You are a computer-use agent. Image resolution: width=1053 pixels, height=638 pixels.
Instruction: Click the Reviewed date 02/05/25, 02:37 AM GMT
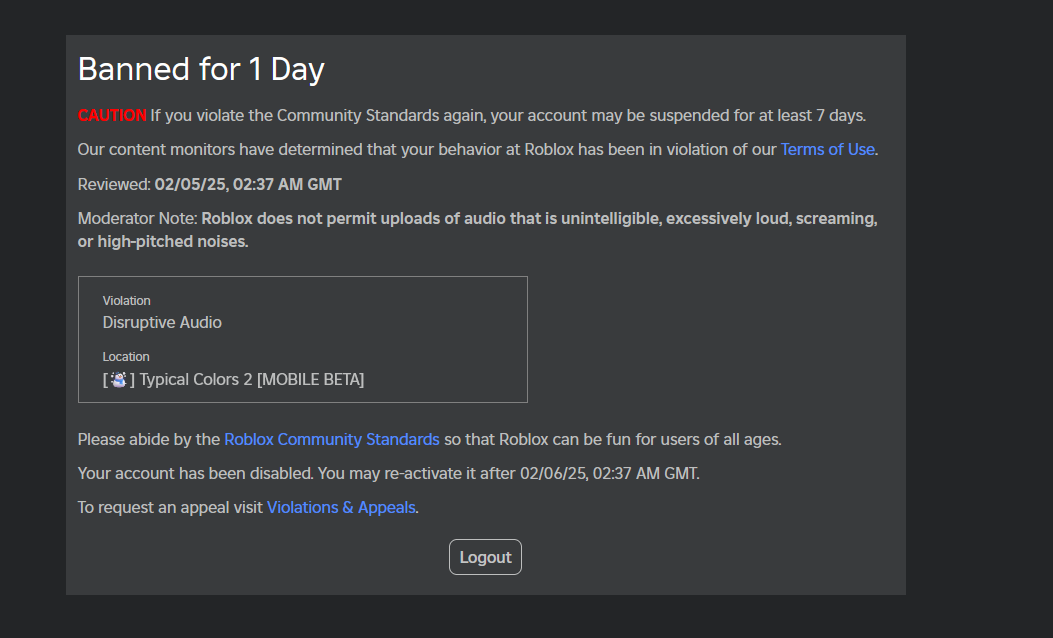248,184
